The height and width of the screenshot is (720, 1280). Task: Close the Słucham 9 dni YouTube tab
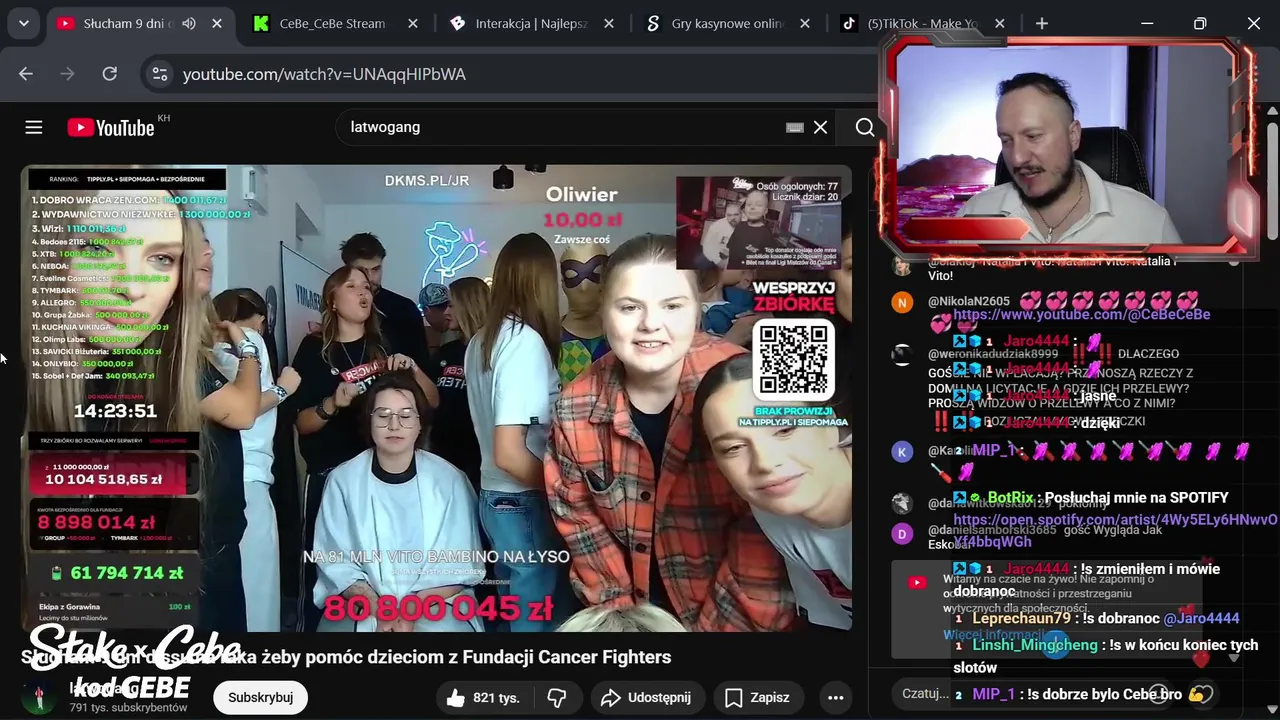pyautogui.click(x=217, y=23)
